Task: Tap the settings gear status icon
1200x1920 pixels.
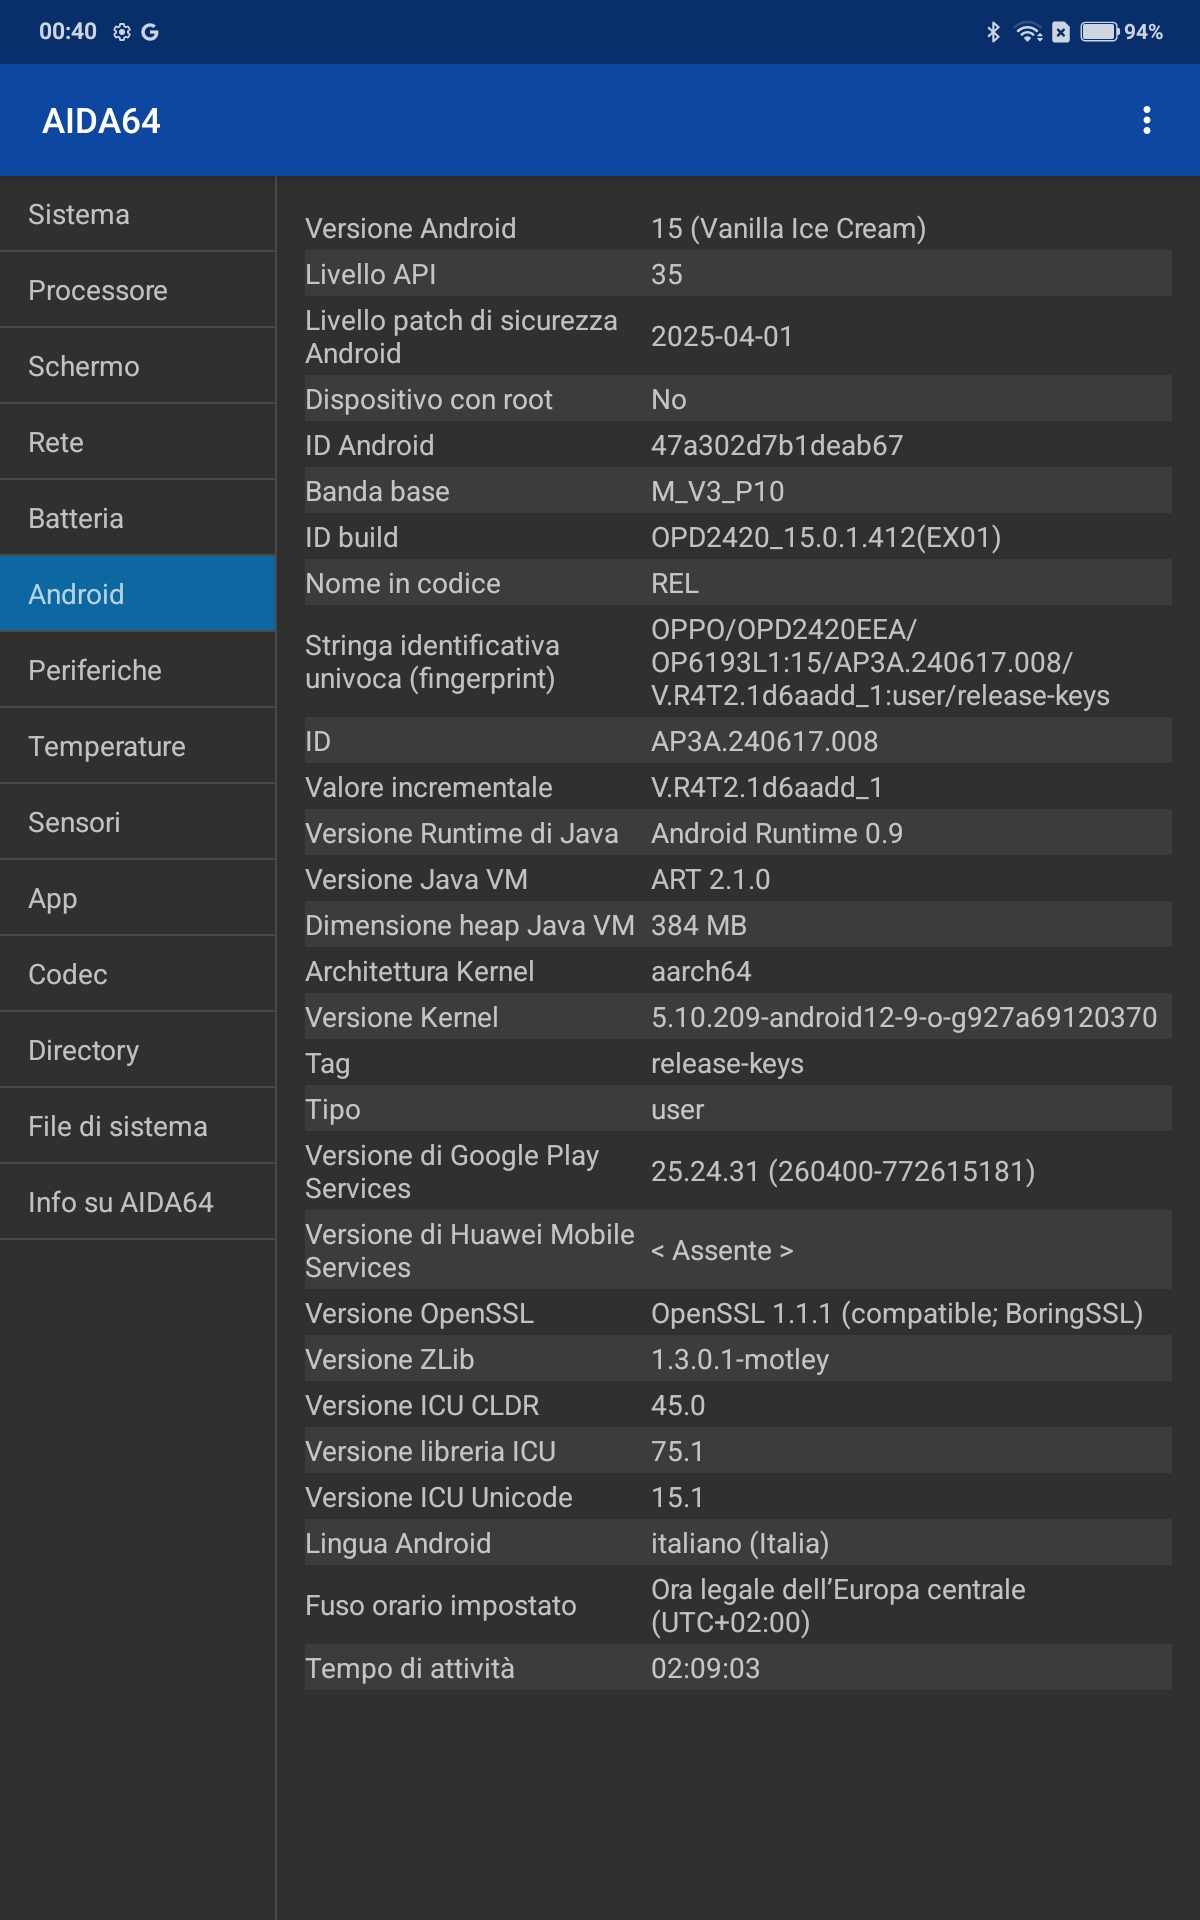Action: [122, 32]
